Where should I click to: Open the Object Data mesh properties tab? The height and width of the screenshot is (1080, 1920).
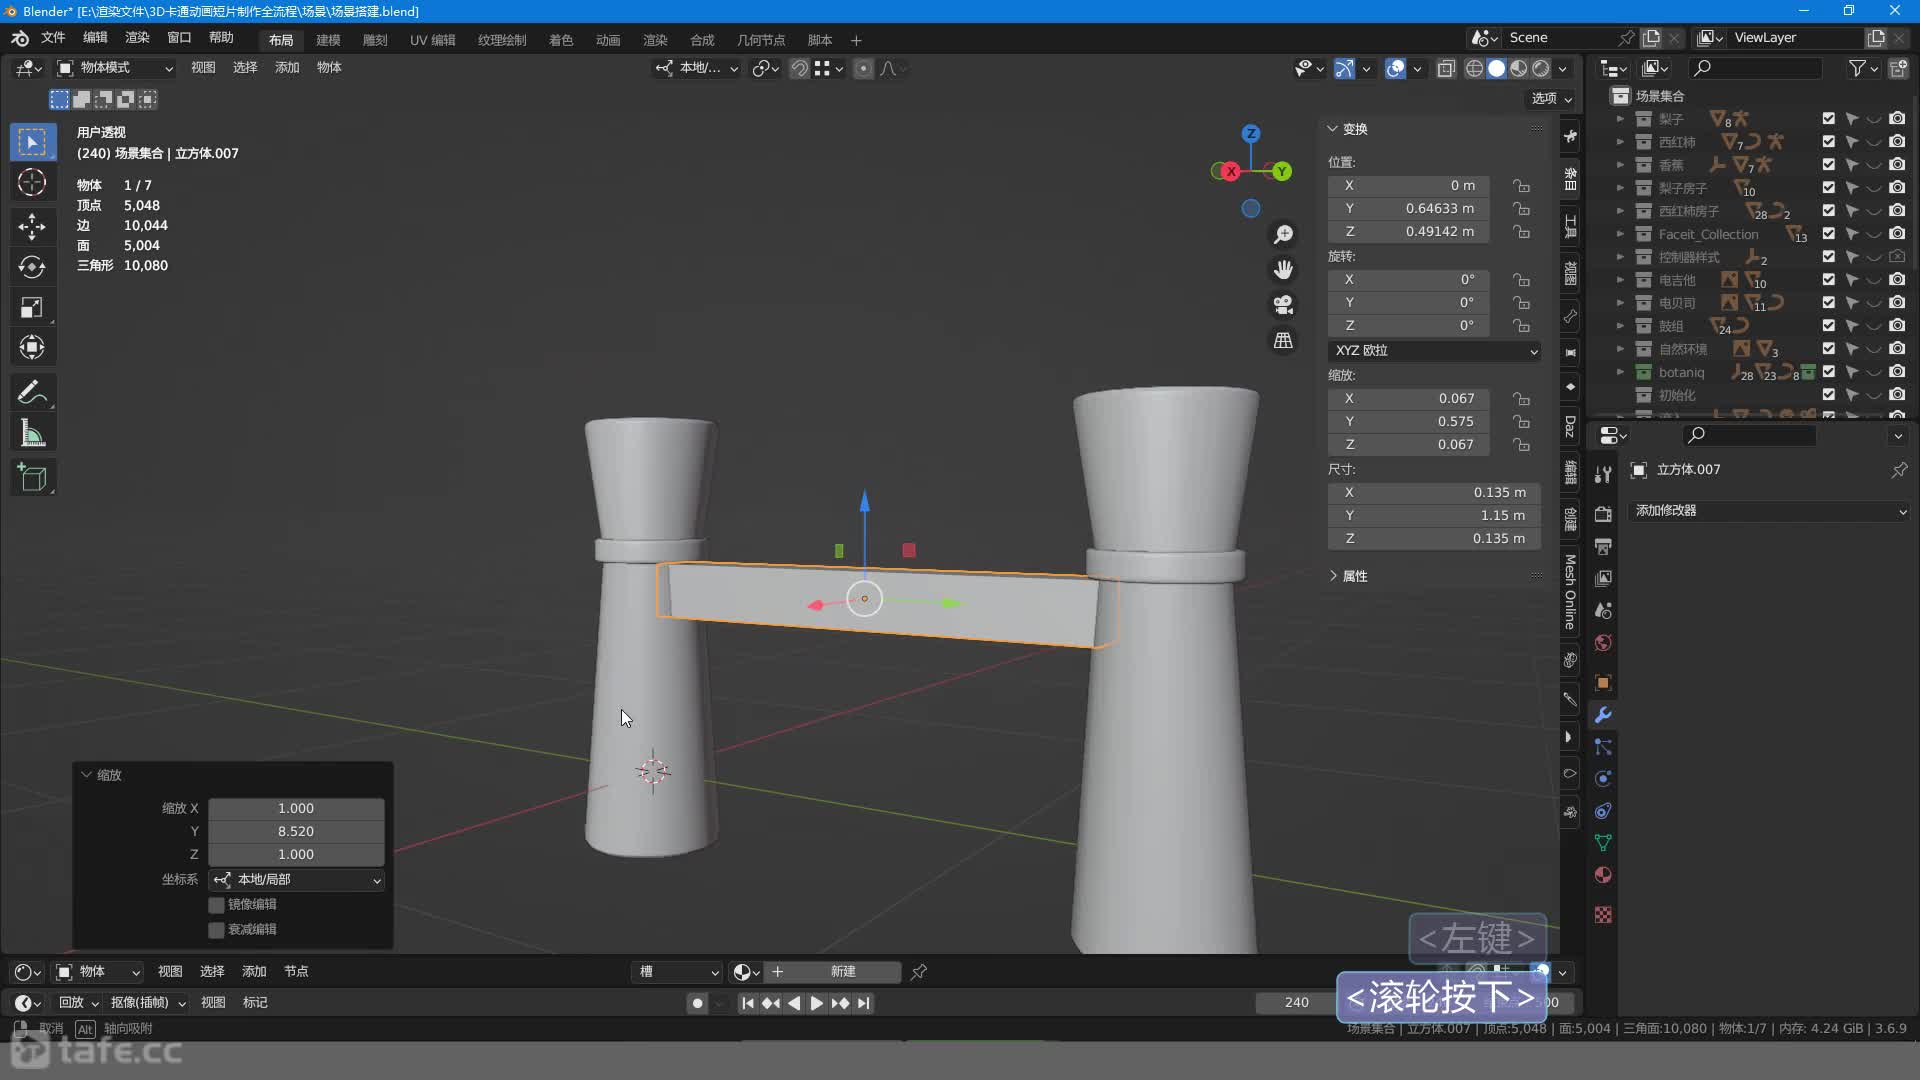coord(1603,843)
